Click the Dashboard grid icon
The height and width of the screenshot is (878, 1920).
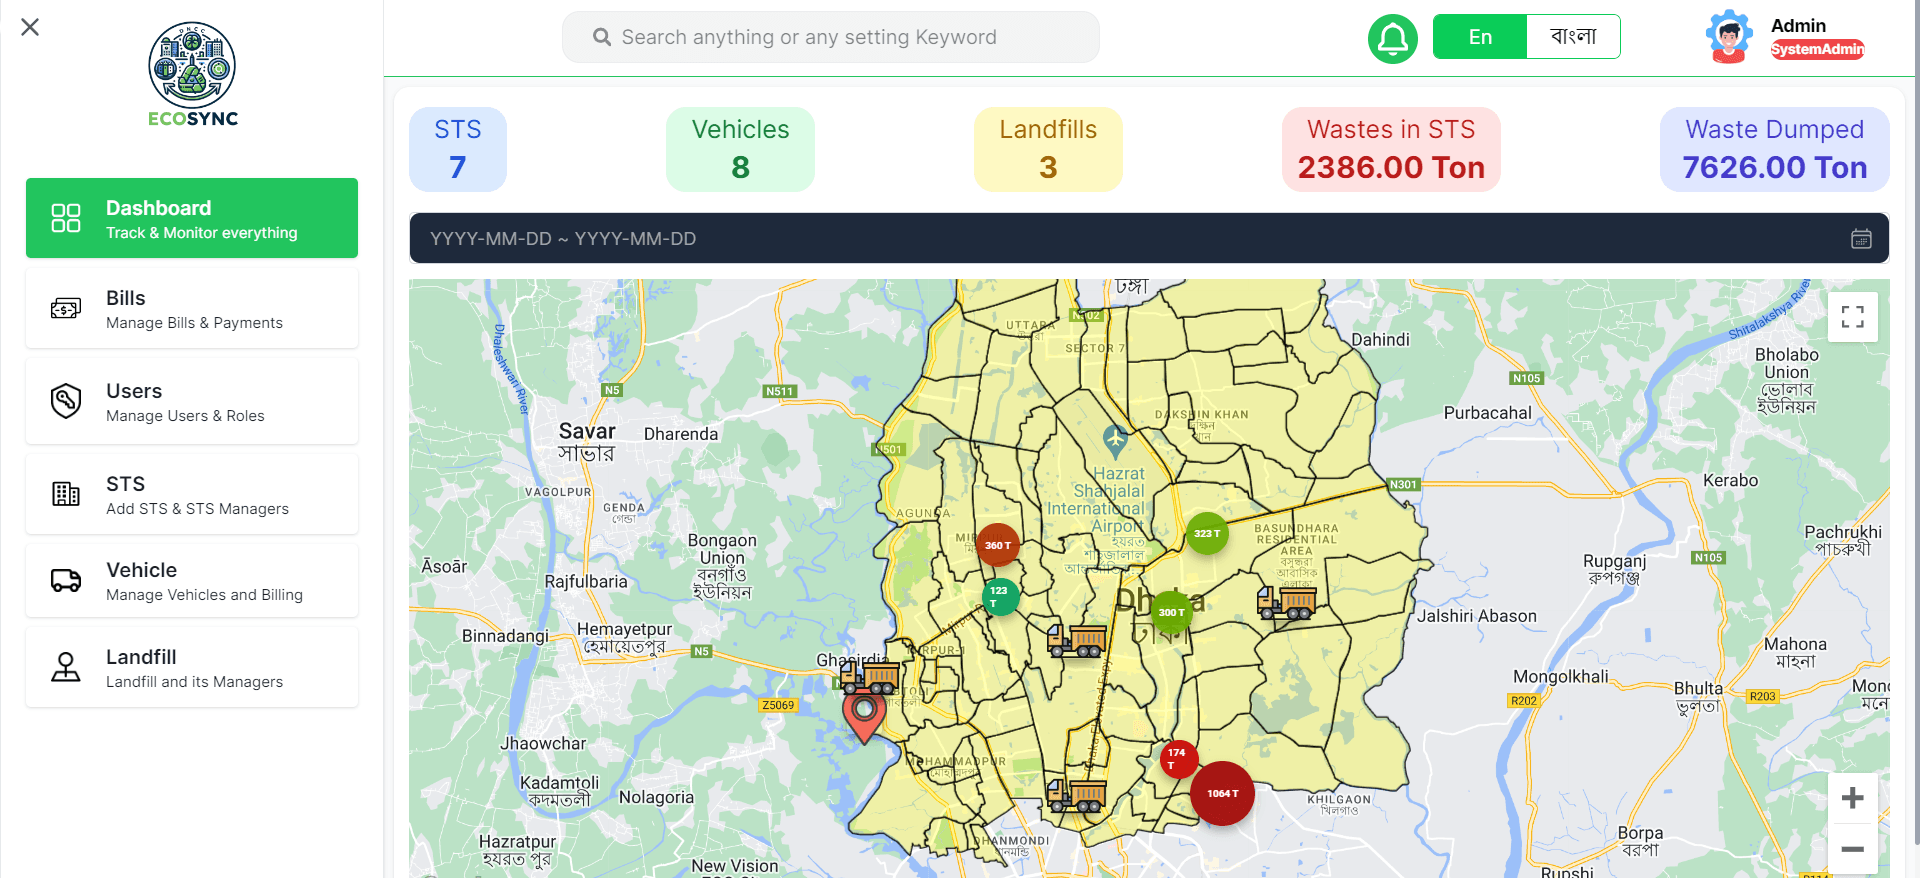(66, 218)
